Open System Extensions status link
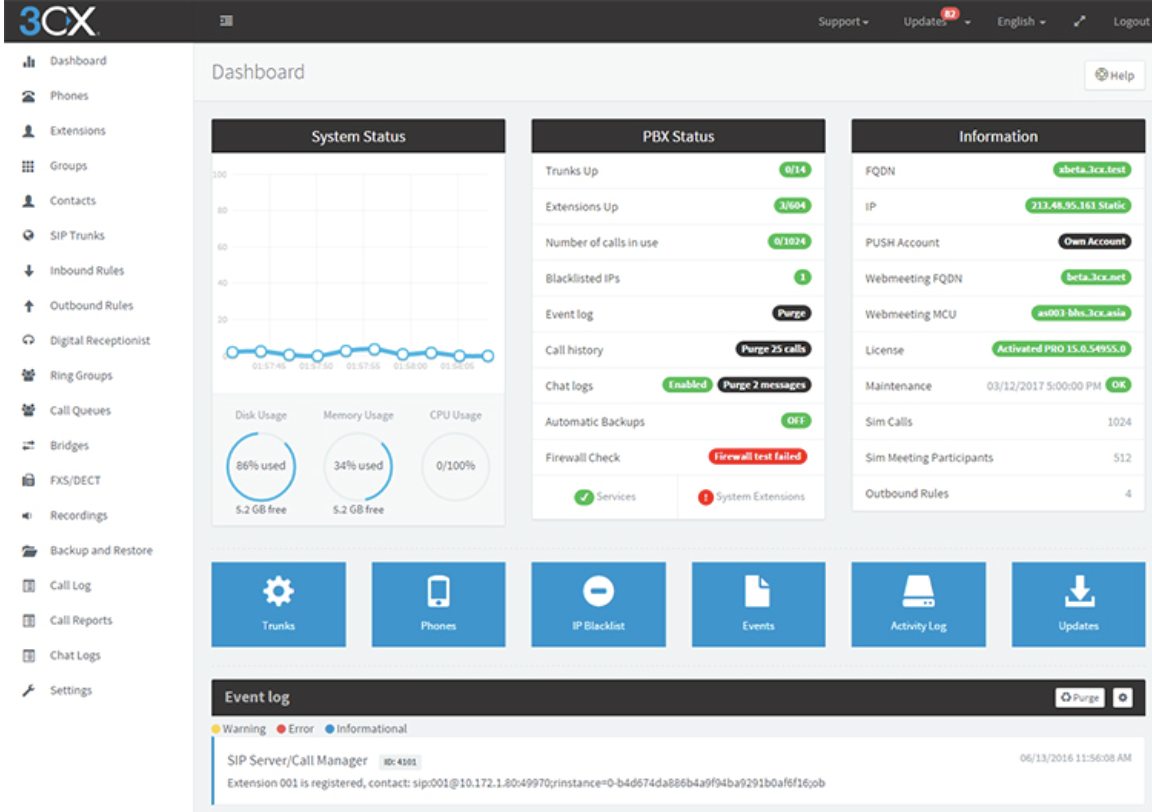This screenshot has height=812, width=1152. point(751,497)
